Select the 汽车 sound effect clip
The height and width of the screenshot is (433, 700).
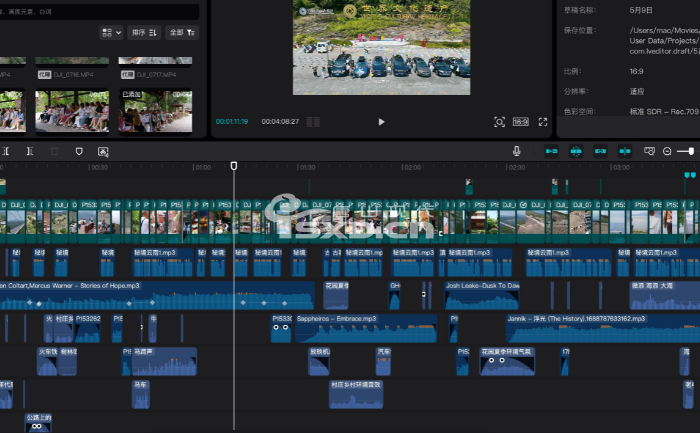pyautogui.click(x=383, y=362)
